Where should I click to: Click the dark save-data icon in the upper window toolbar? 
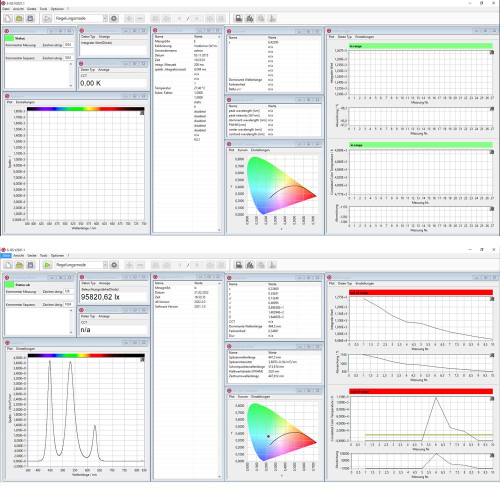click(239, 18)
